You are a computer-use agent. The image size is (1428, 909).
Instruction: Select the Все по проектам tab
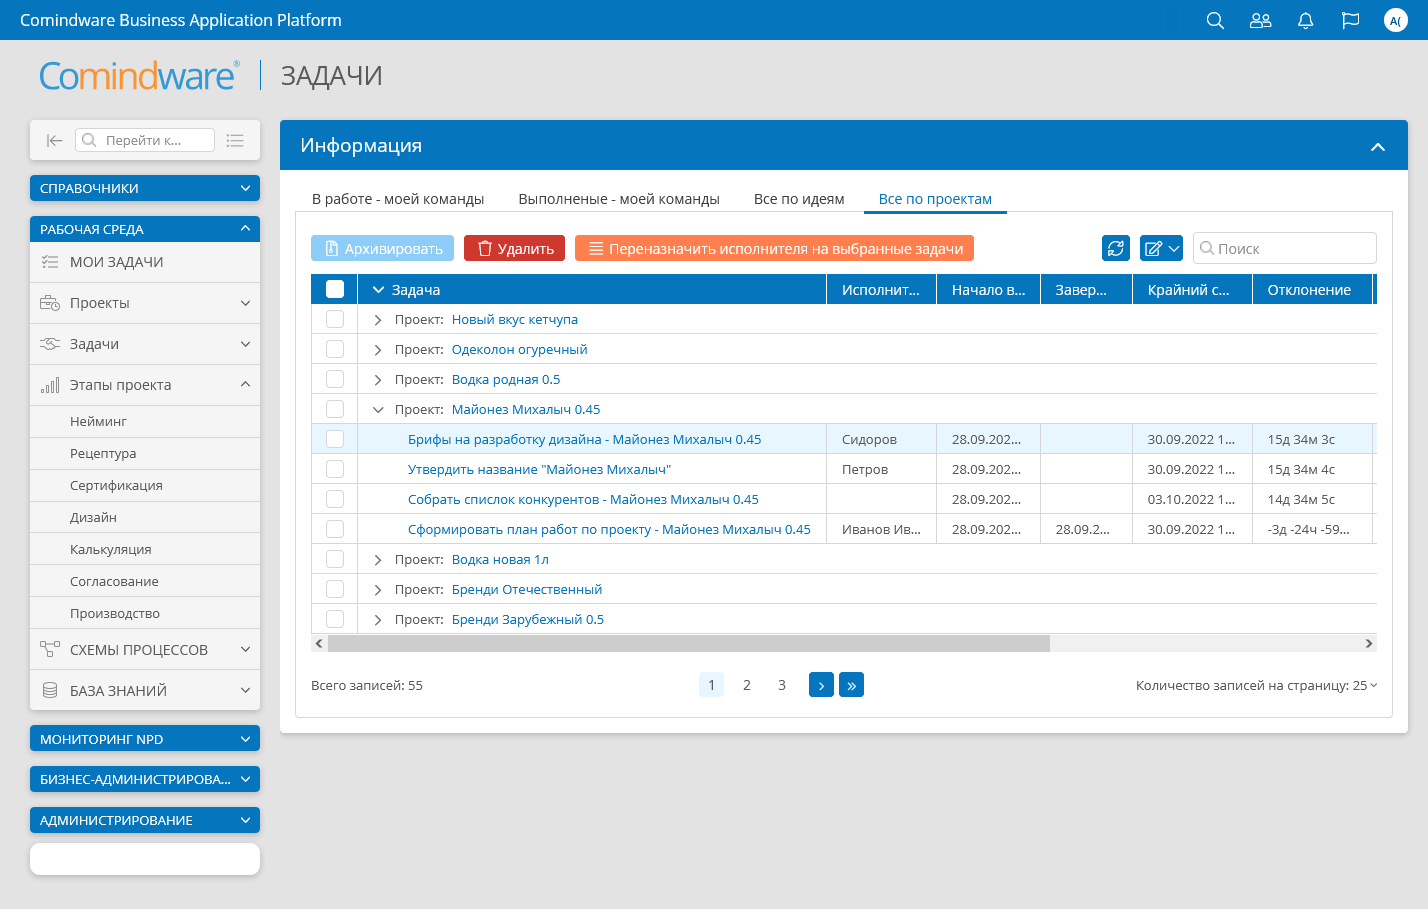coord(935,199)
